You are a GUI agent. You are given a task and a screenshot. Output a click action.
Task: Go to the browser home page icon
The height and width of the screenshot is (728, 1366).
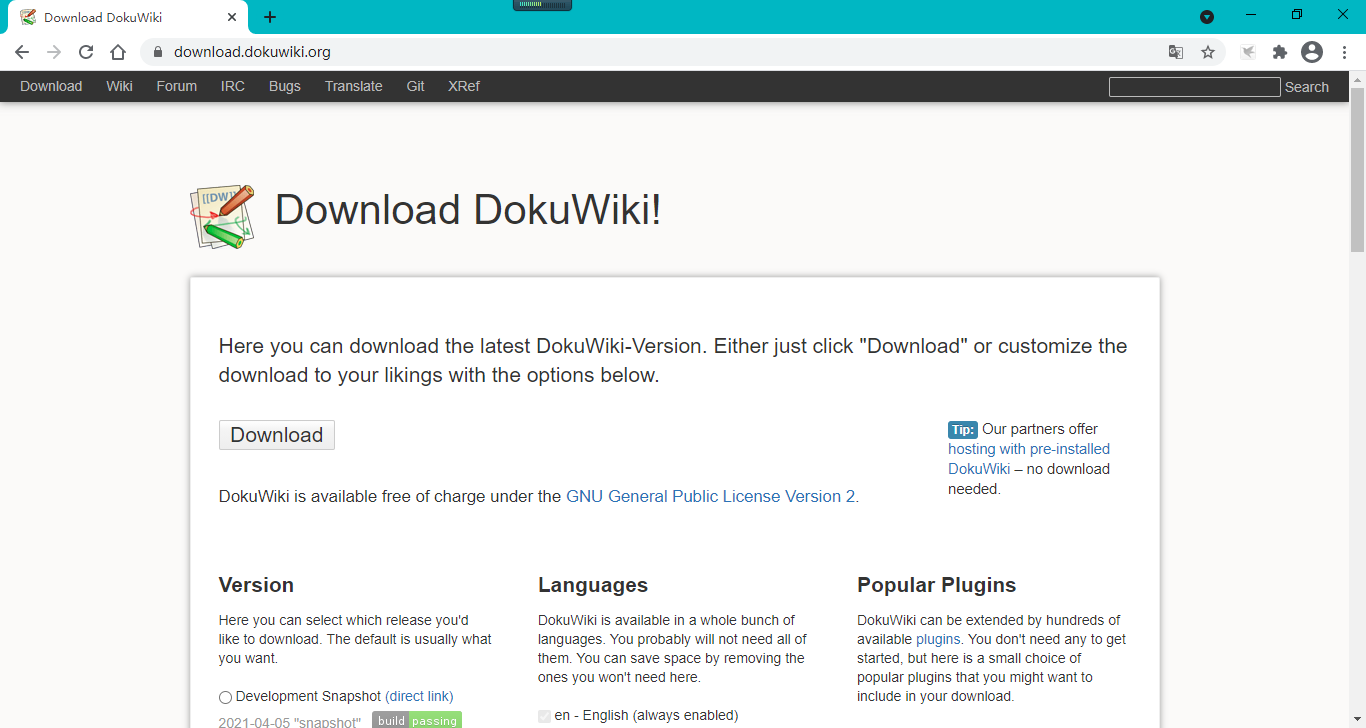(x=118, y=51)
